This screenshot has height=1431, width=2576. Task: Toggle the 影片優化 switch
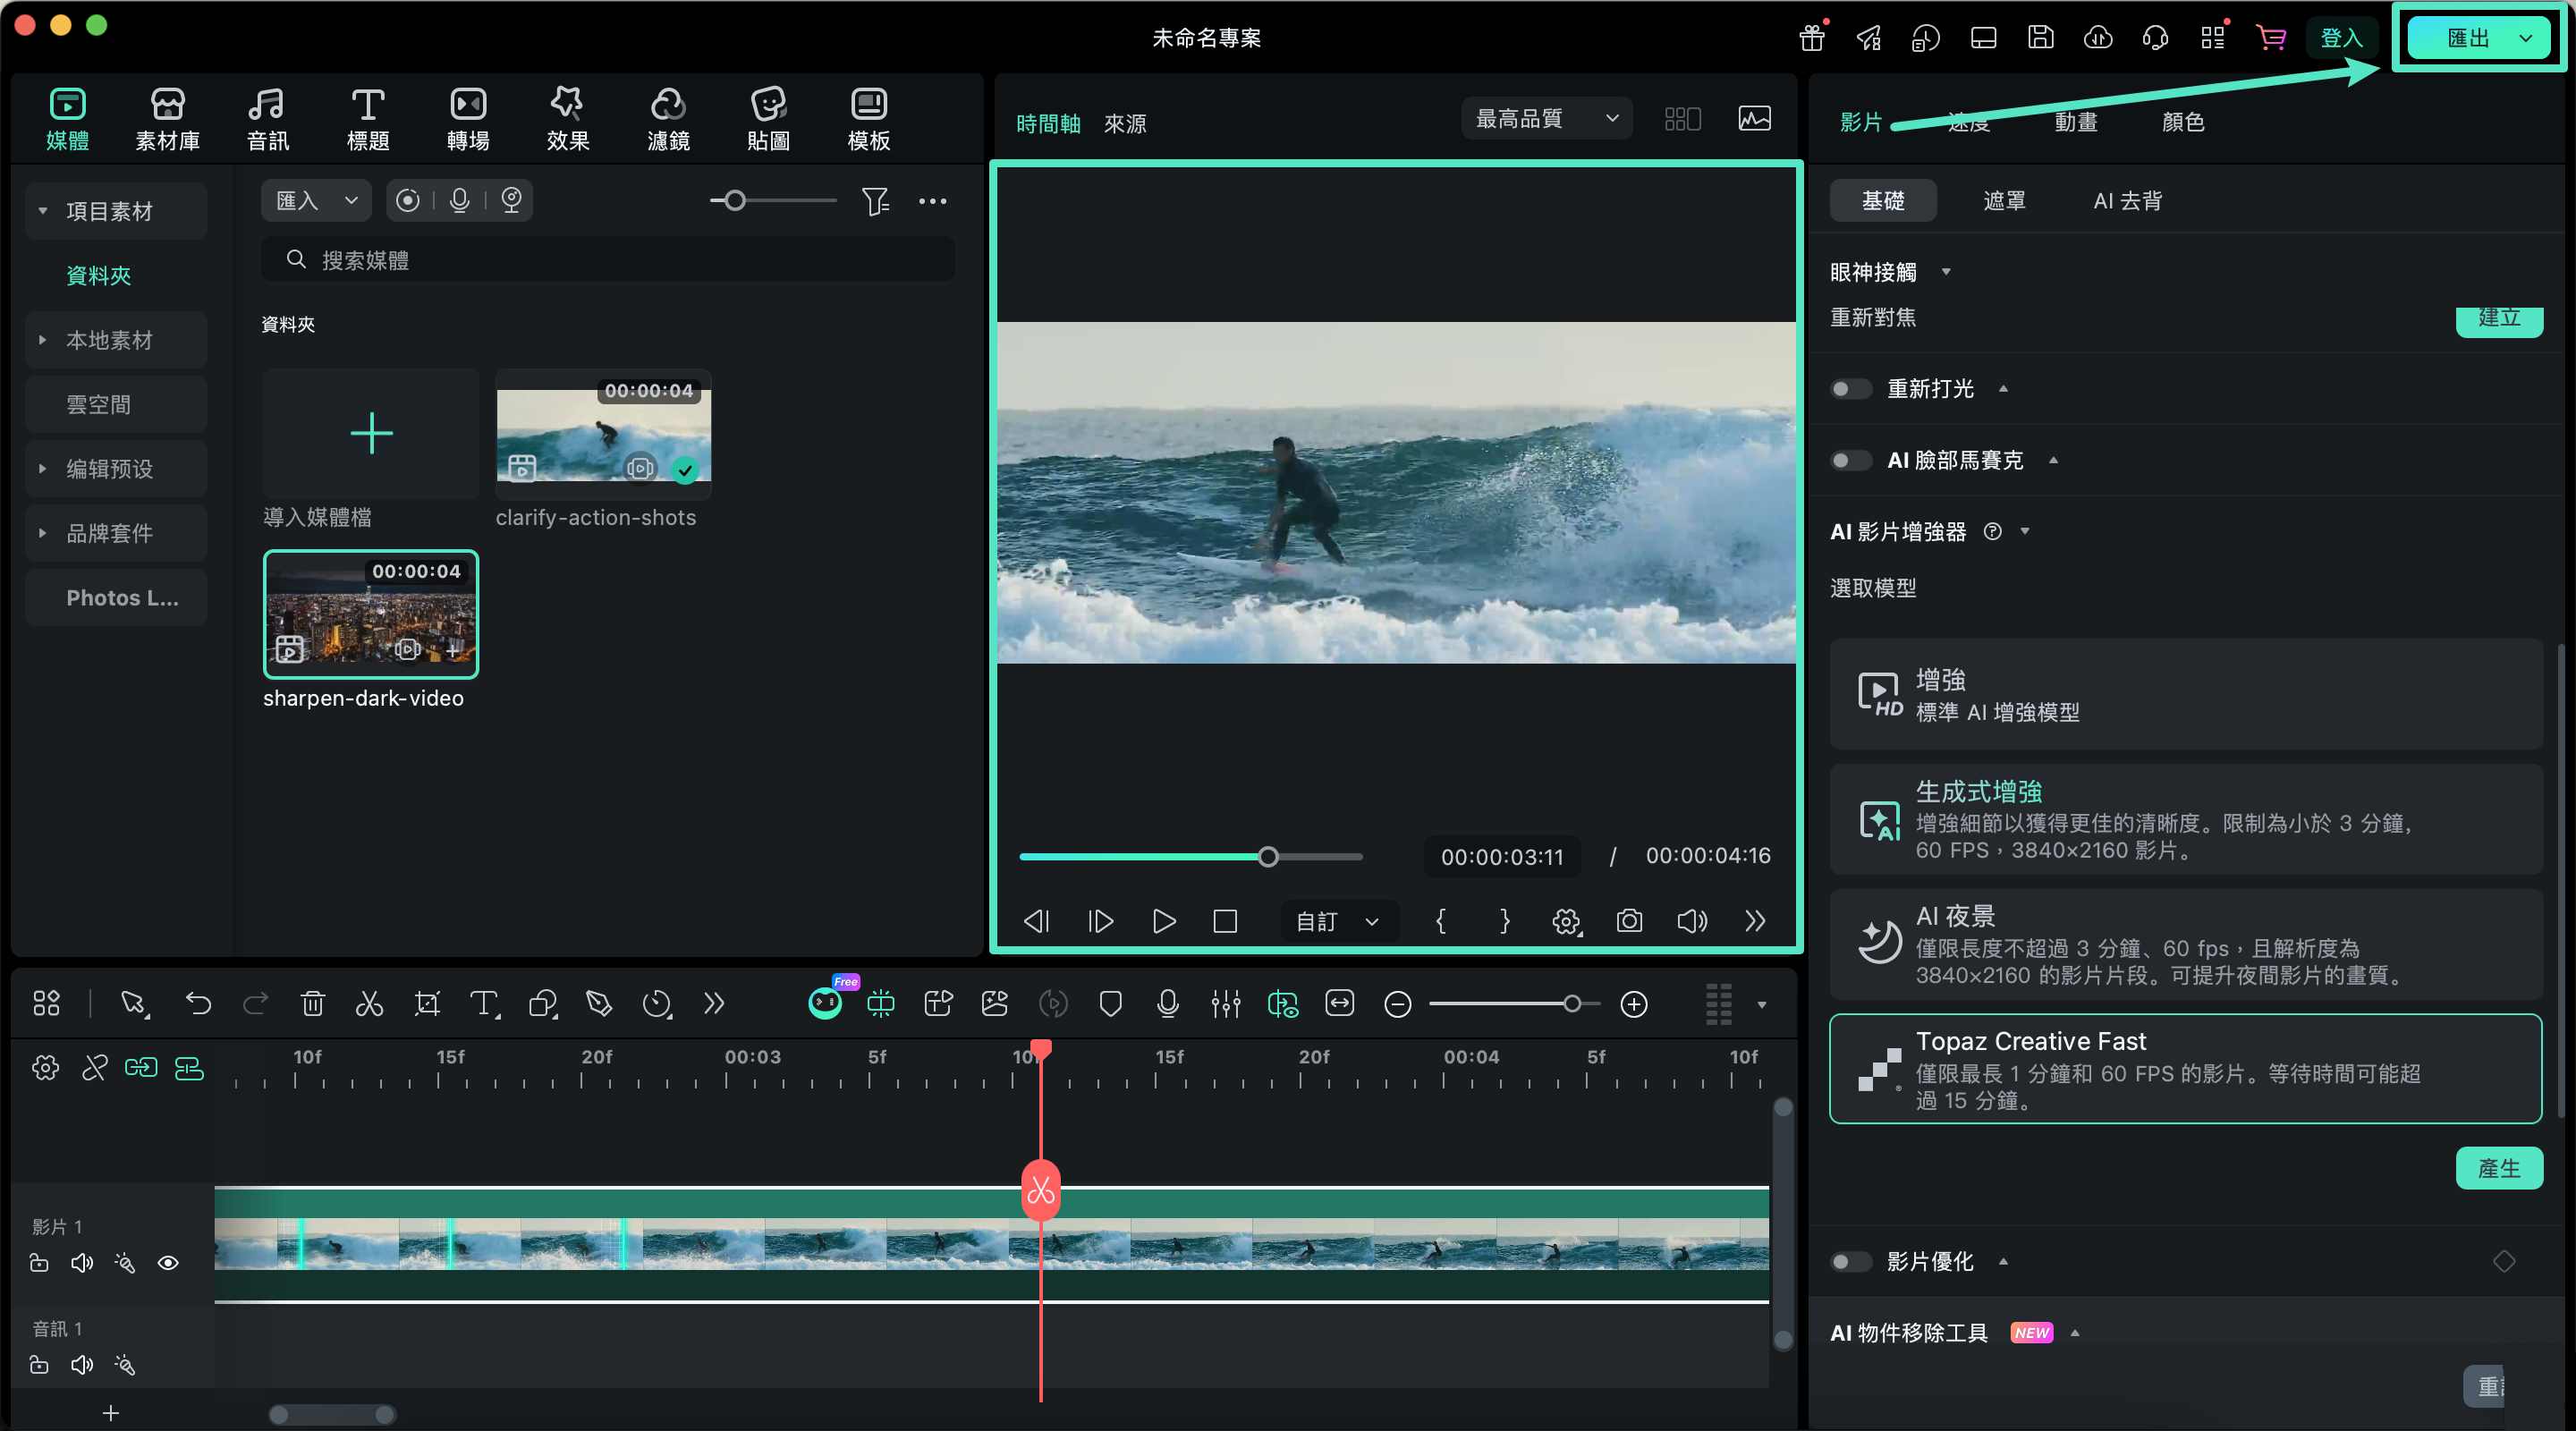tap(1850, 1261)
